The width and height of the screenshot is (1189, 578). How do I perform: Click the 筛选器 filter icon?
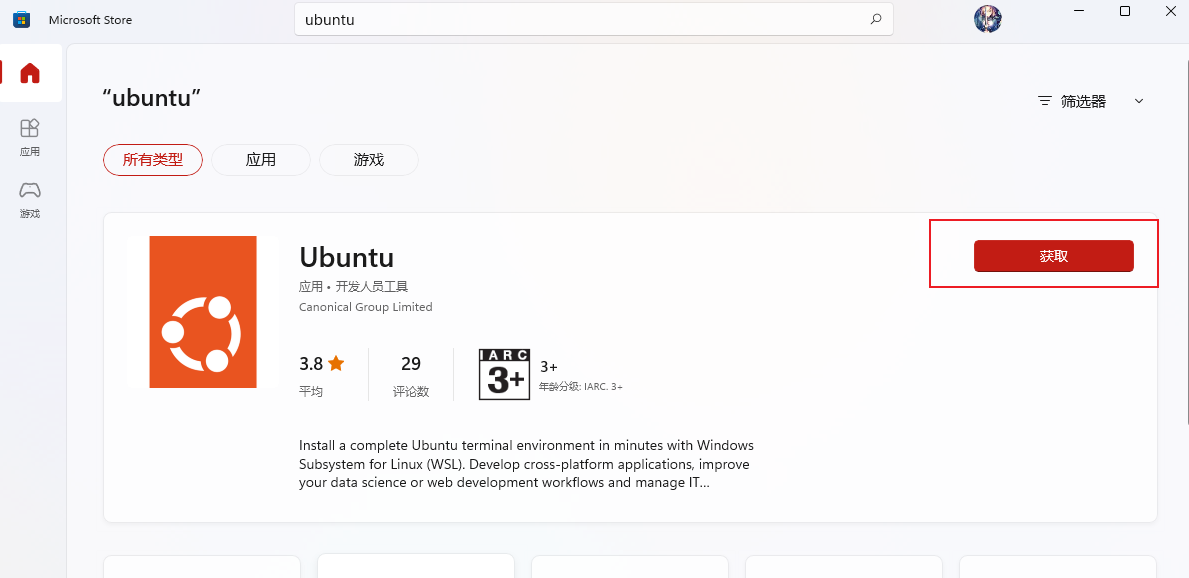click(x=1045, y=101)
